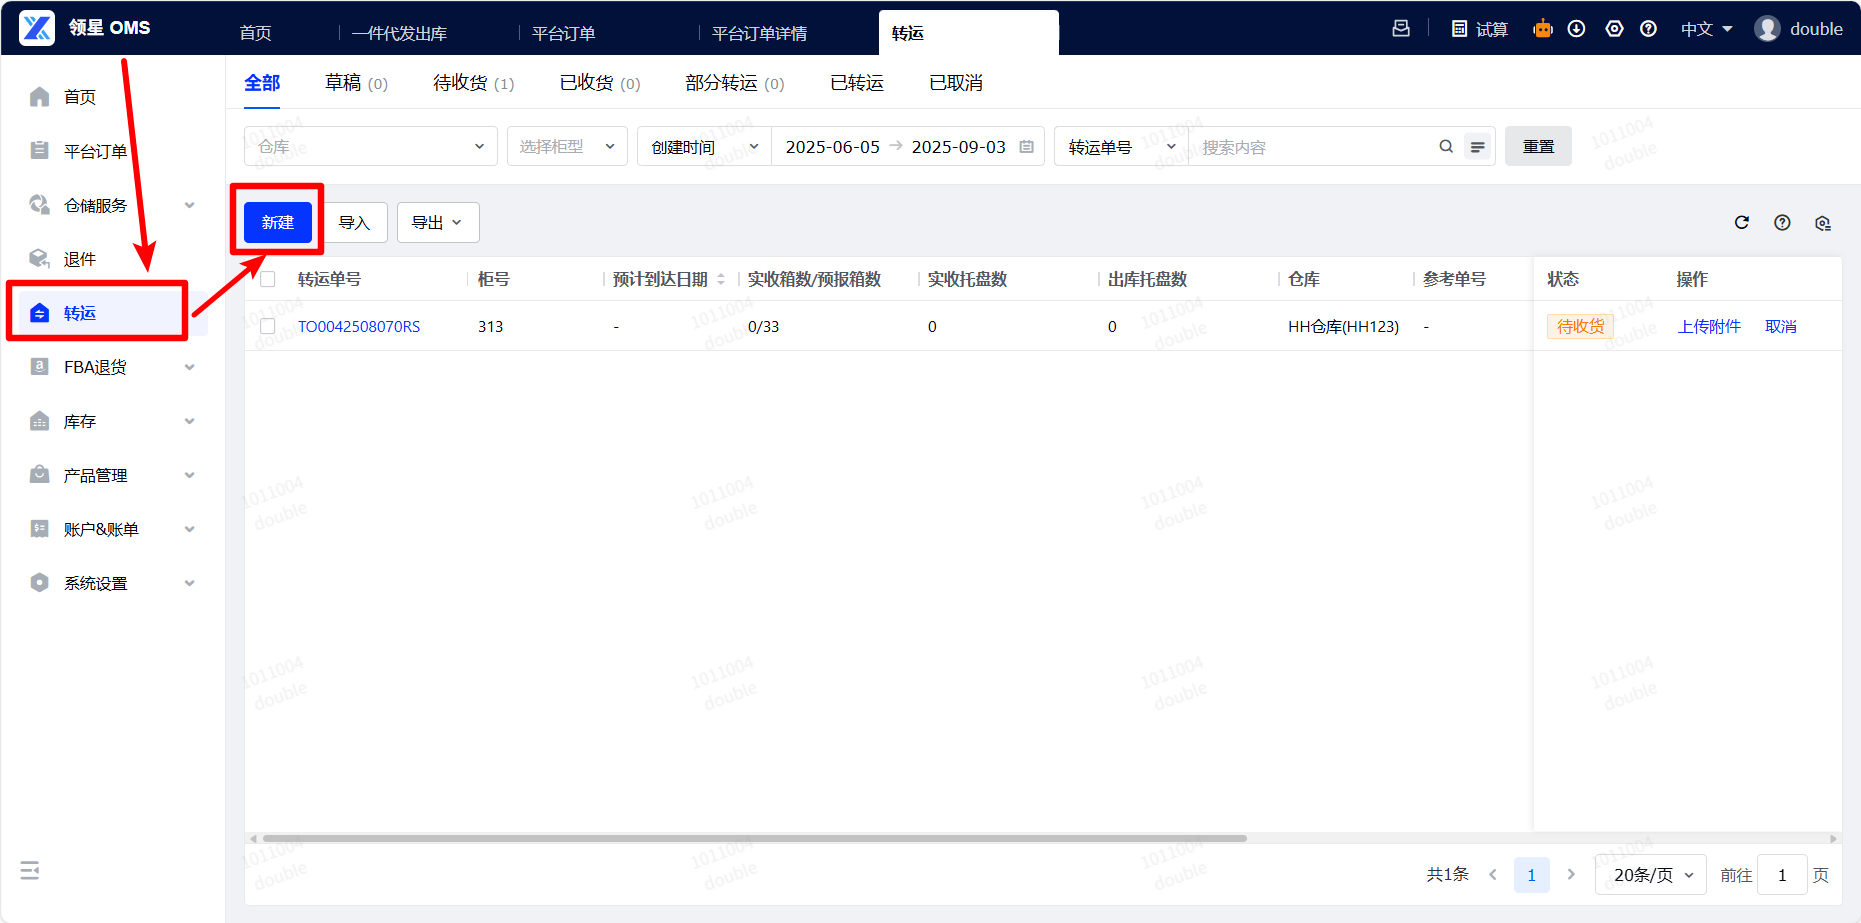
Task: Expand the 产品管理 sidebar menu
Action: click(x=190, y=475)
